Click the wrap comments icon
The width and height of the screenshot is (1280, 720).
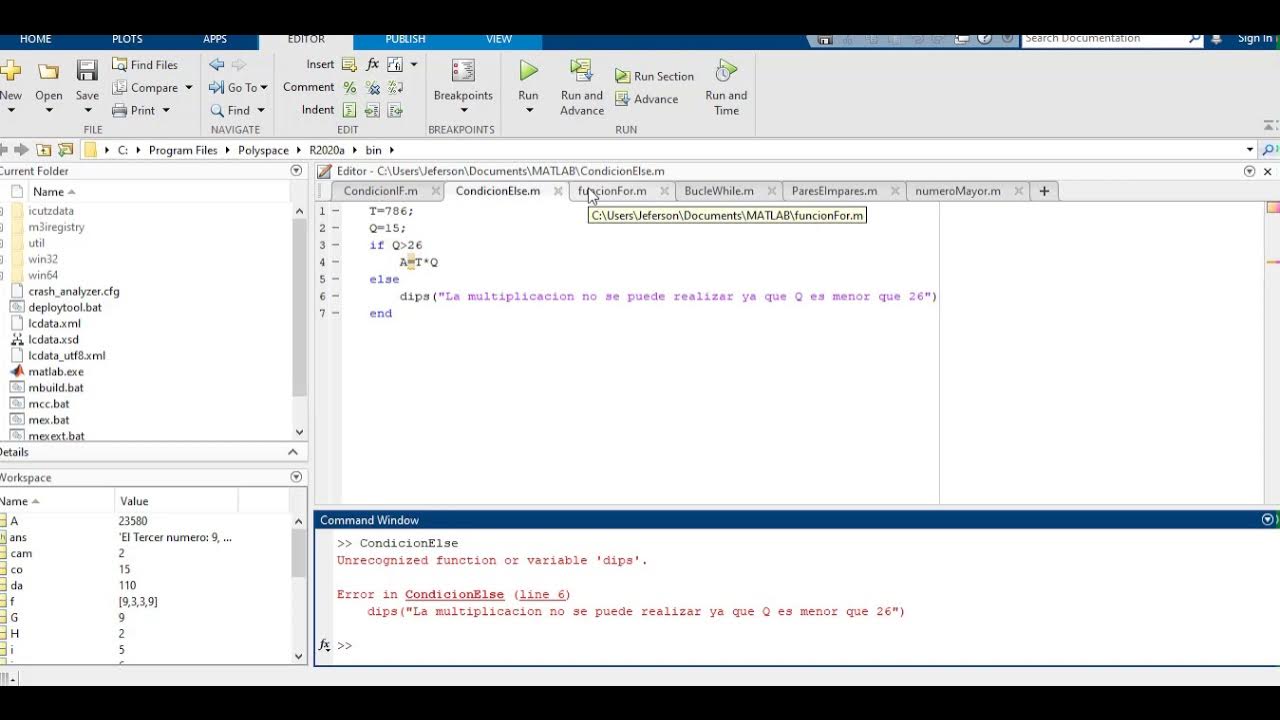(x=395, y=88)
